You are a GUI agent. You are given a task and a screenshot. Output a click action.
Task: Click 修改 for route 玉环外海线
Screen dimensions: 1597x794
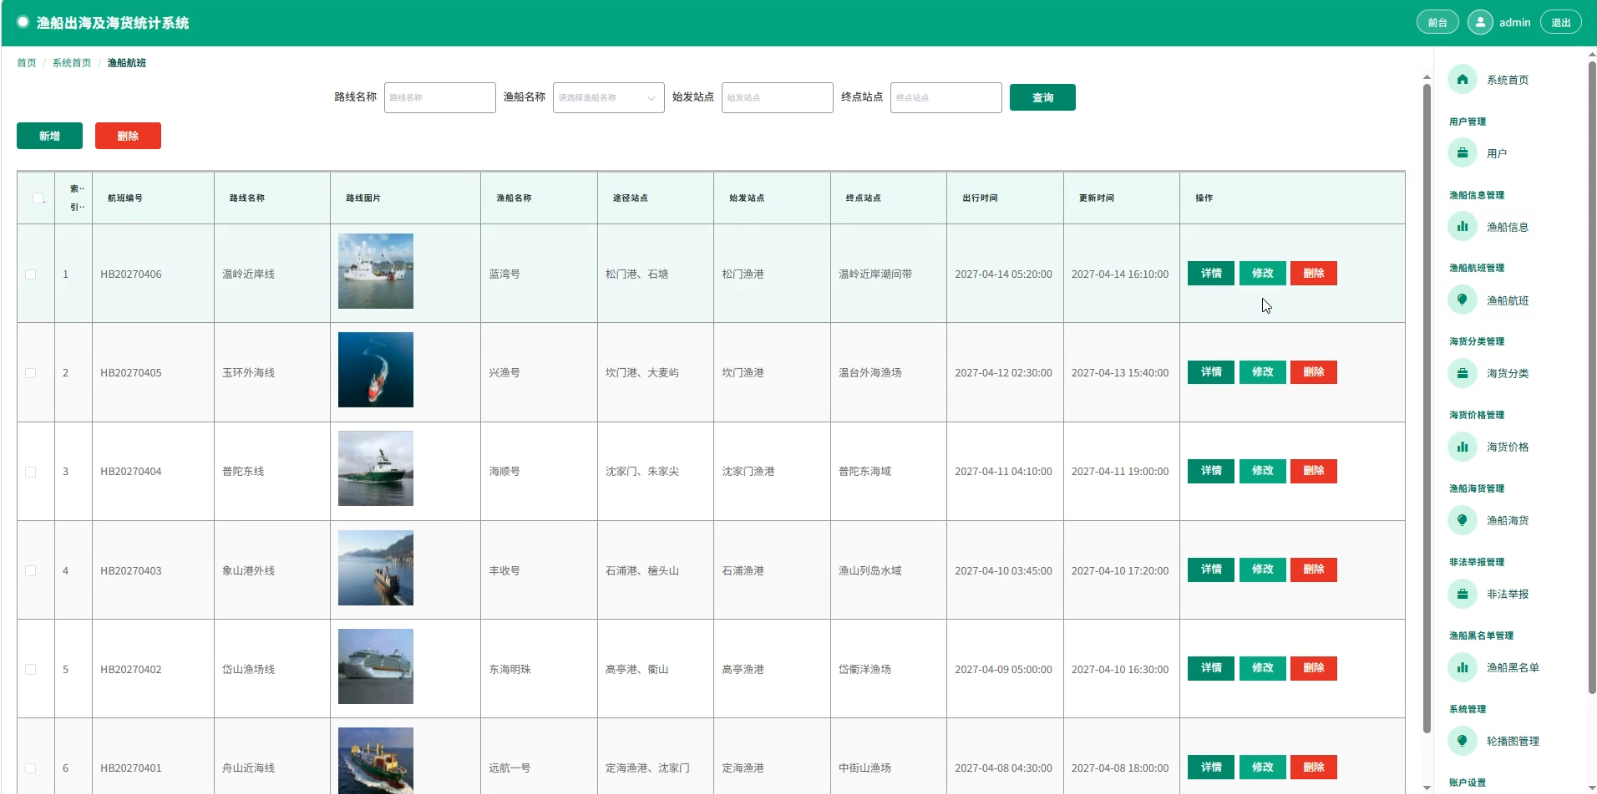pyautogui.click(x=1263, y=372)
